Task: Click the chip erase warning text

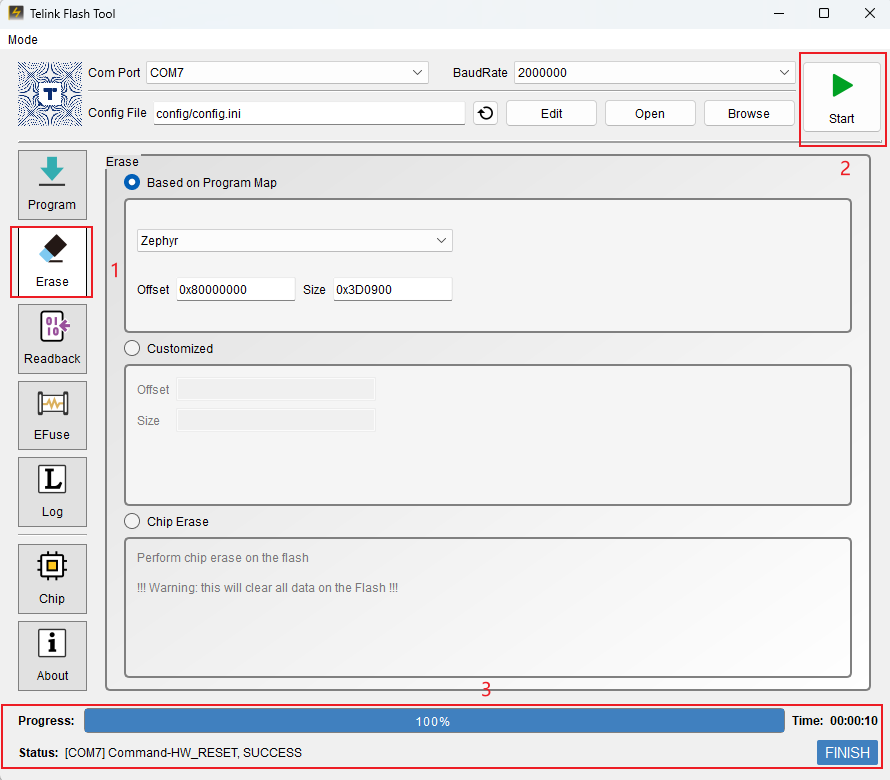Action: coord(267,588)
